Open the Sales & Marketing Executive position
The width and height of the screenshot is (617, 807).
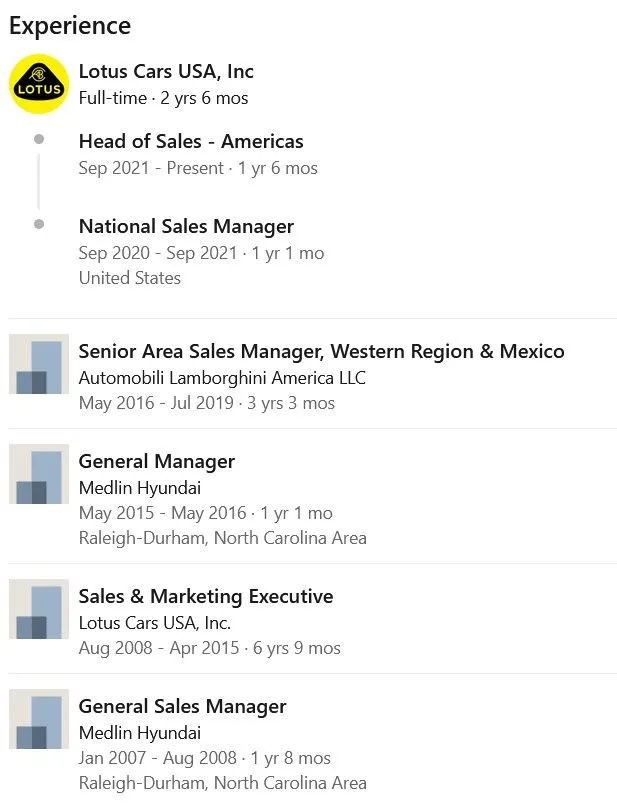pyautogui.click(x=206, y=596)
